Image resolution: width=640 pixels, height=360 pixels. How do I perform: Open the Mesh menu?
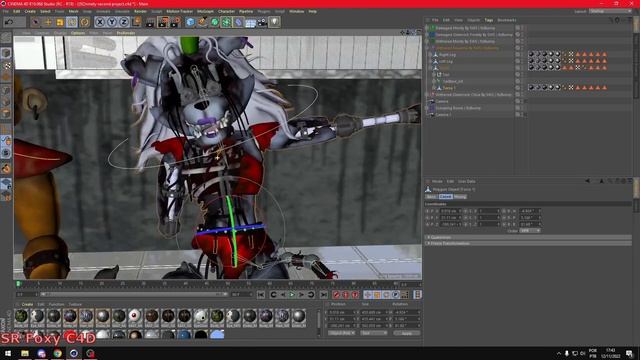[73, 11]
